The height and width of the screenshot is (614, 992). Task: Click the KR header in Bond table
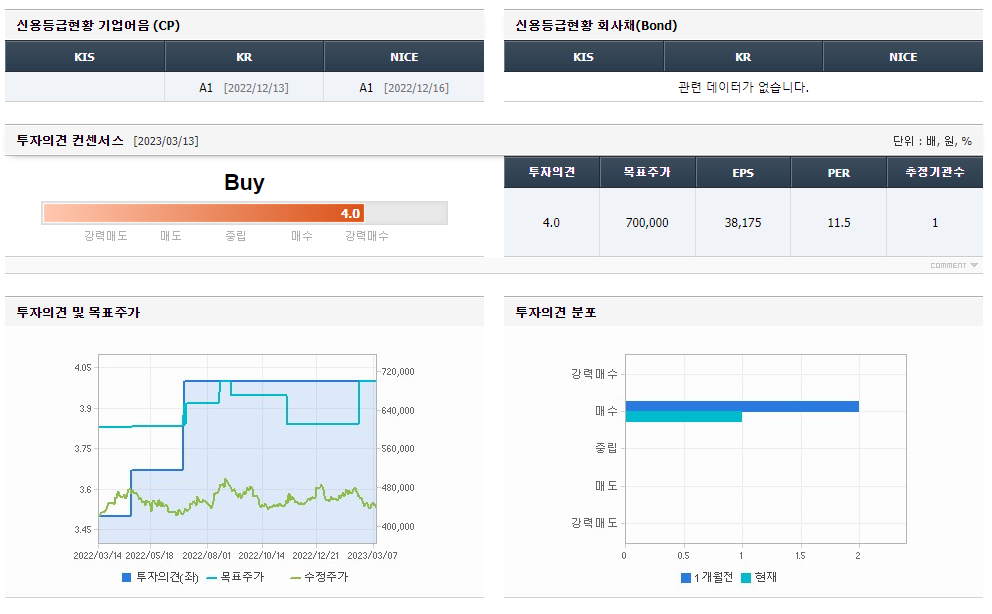click(743, 57)
